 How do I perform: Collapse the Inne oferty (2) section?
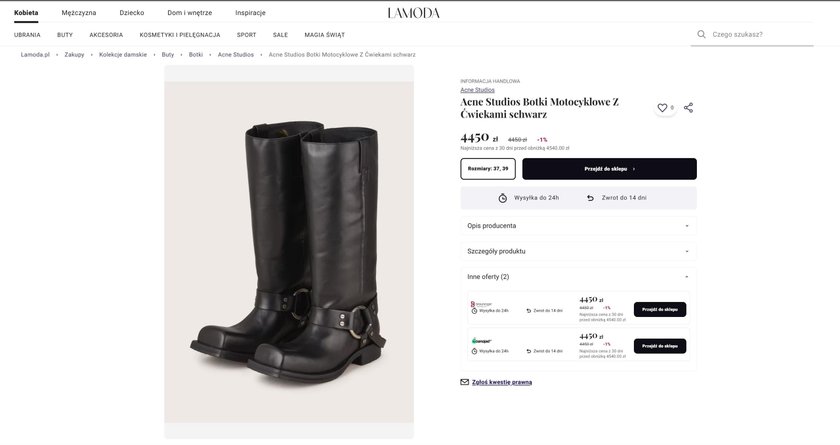pos(578,276)
